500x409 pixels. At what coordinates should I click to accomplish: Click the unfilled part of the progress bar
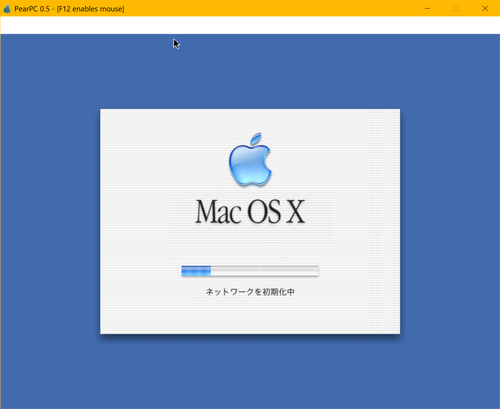[265, 271]
